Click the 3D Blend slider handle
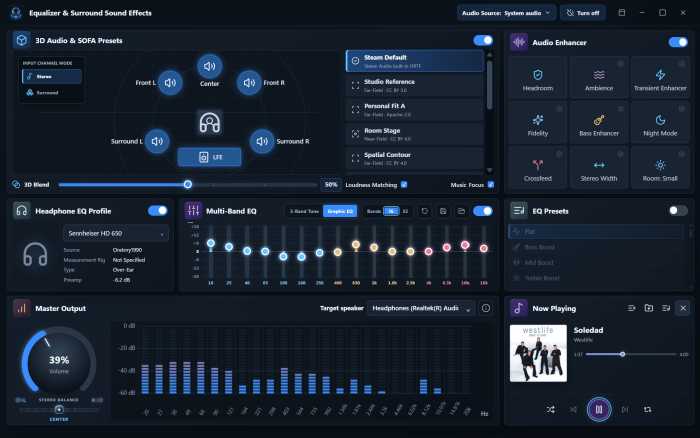Viewport: 700px width, 438px height. [x=188, y=184]
